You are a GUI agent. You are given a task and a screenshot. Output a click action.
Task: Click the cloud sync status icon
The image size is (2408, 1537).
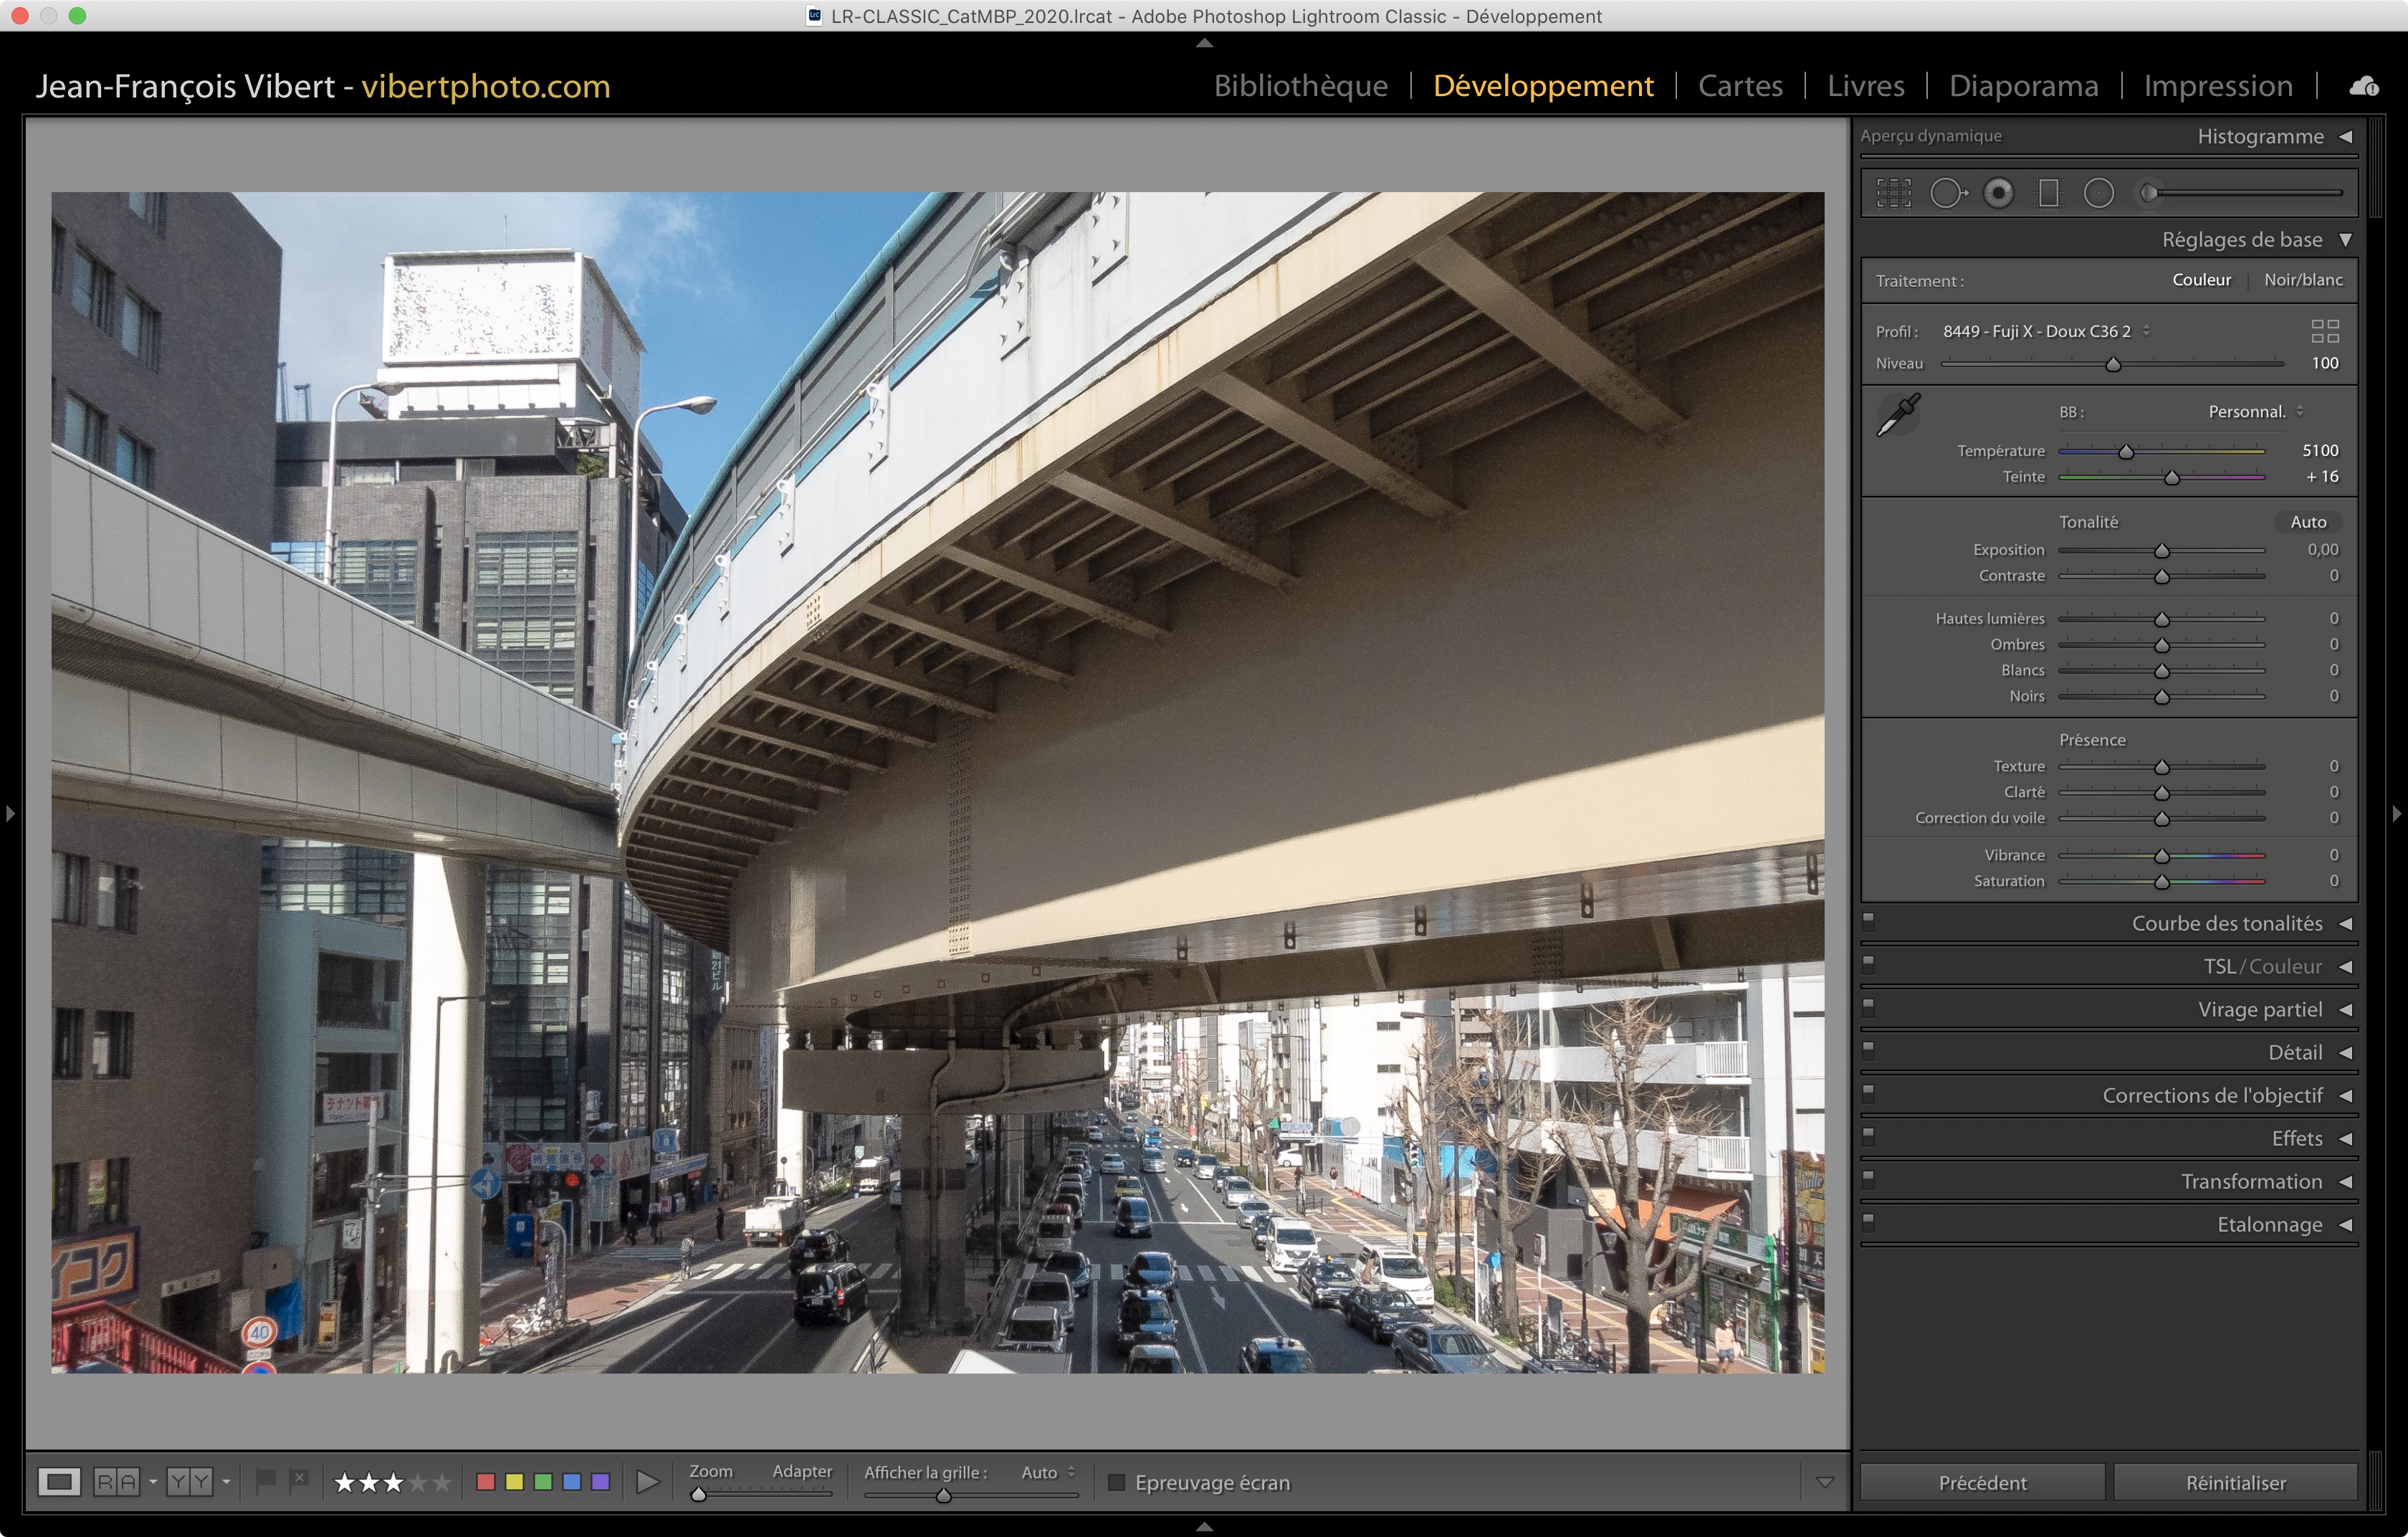(2363, 87)
